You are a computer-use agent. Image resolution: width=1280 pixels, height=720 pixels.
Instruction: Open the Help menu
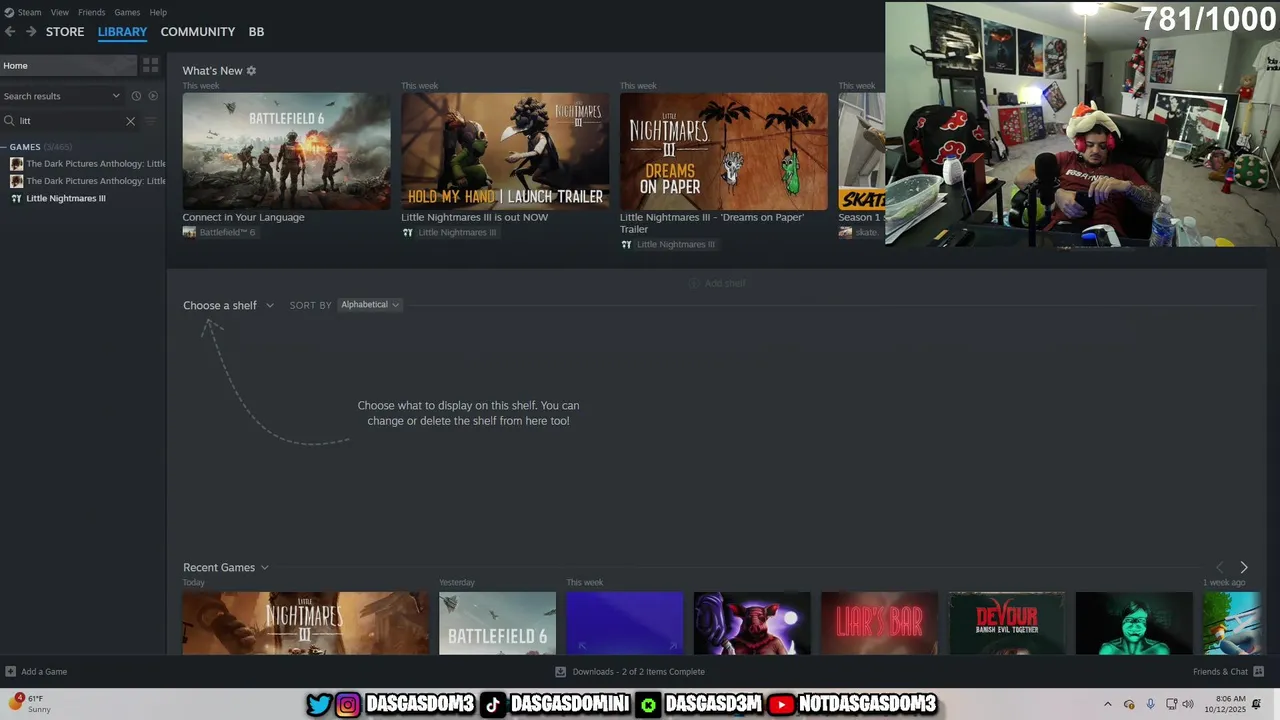click(158, 12)
